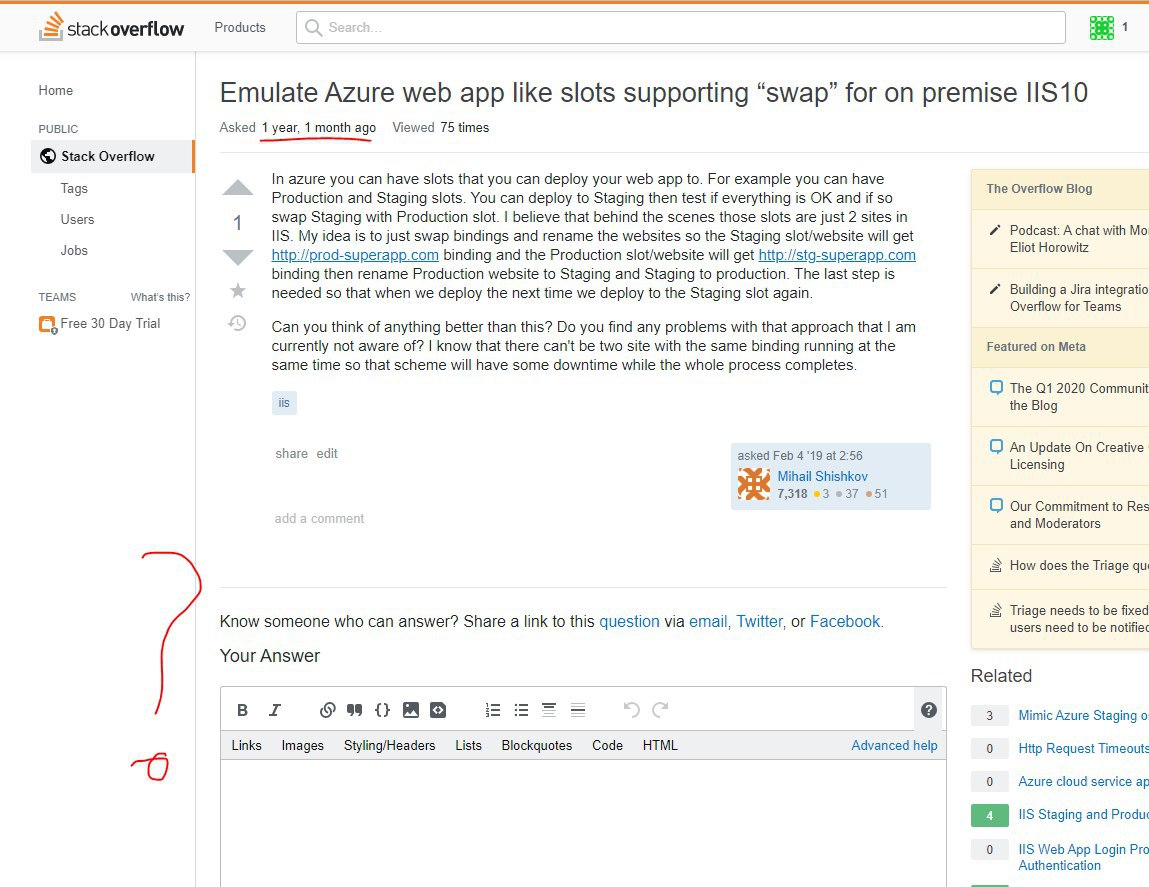Viewport: 1149px width, 887px height.
Task: Open the stg-superapp.com link
Action: coord(837,254)
